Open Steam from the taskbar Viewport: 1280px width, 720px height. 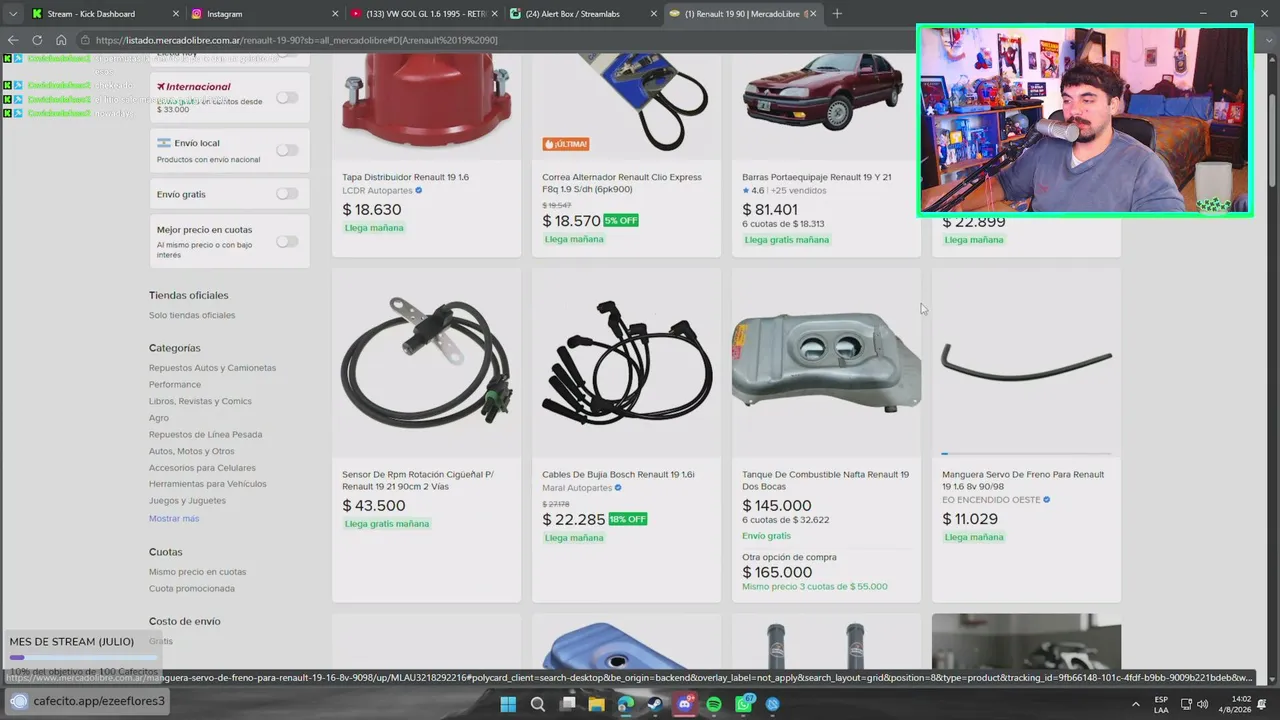tap(656, 704)
